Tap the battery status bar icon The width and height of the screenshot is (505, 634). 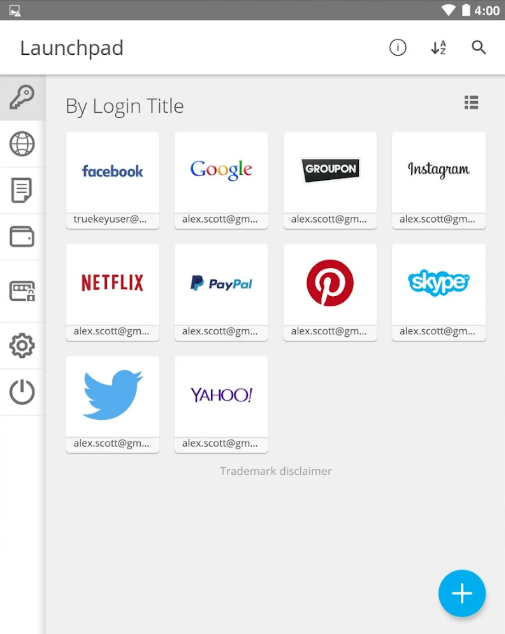pos(466,10)
